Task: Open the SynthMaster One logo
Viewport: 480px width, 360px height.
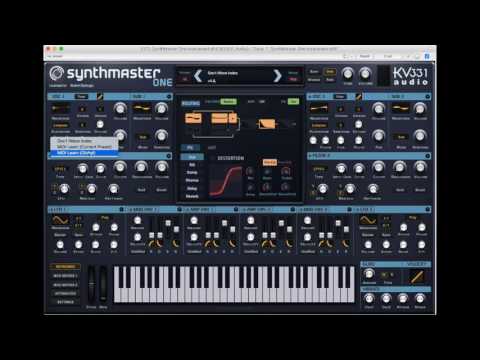Action: (111, 77)
